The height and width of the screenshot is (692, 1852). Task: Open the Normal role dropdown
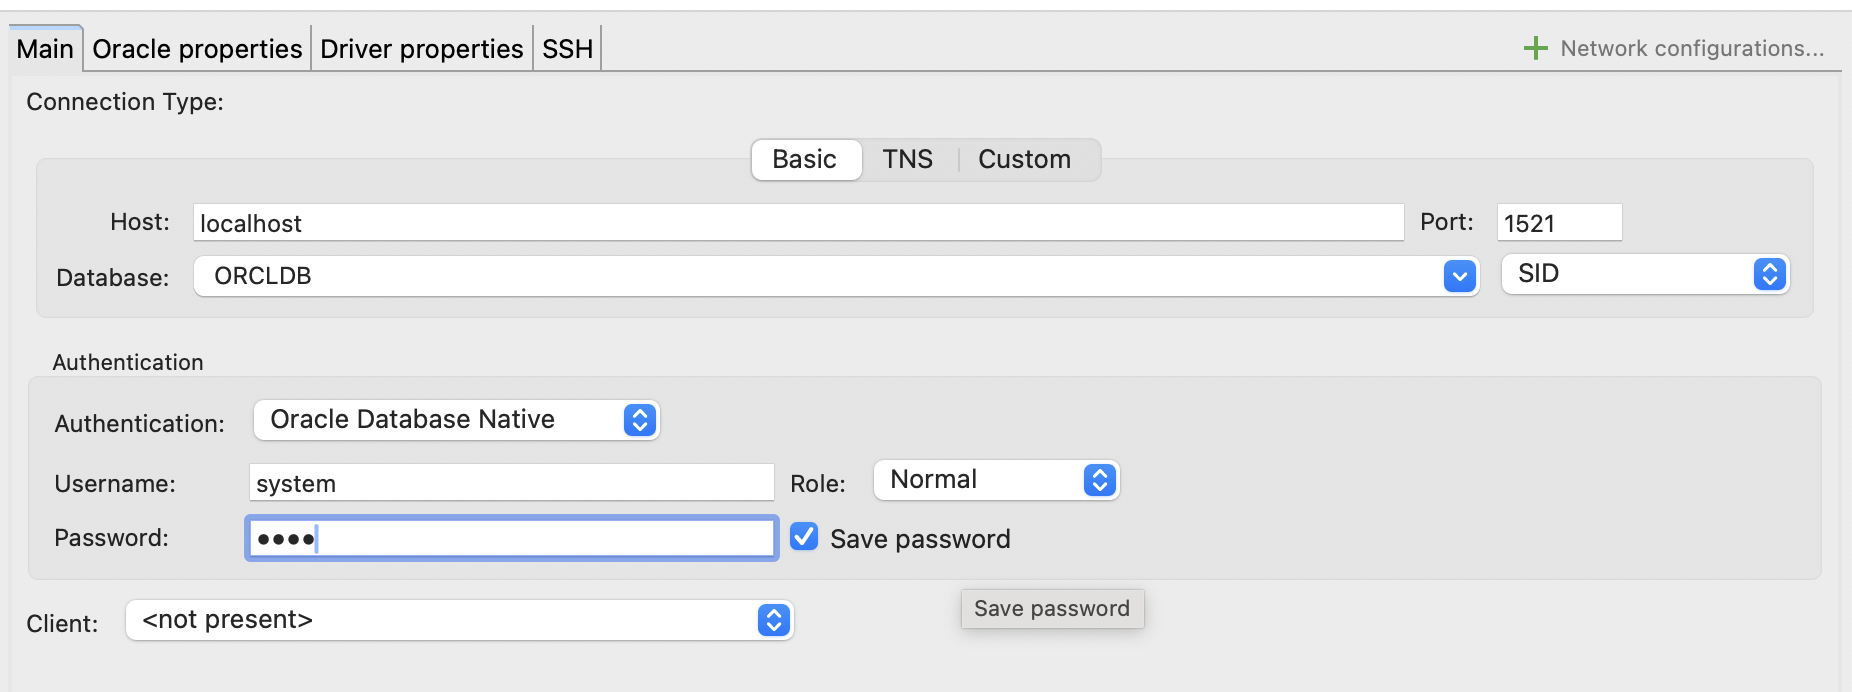point(996,480)
